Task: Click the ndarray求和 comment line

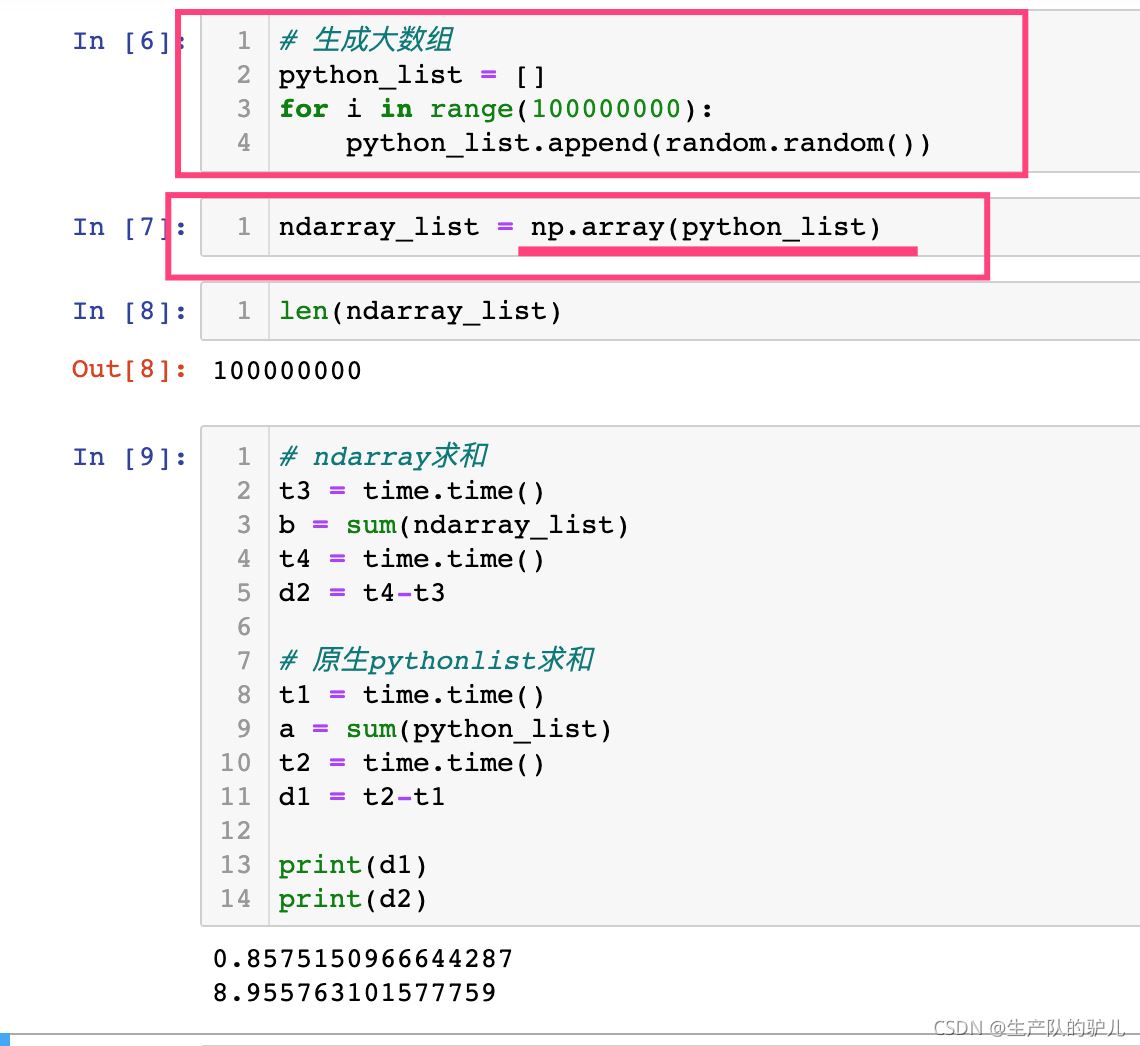Action: pos(383,457)
